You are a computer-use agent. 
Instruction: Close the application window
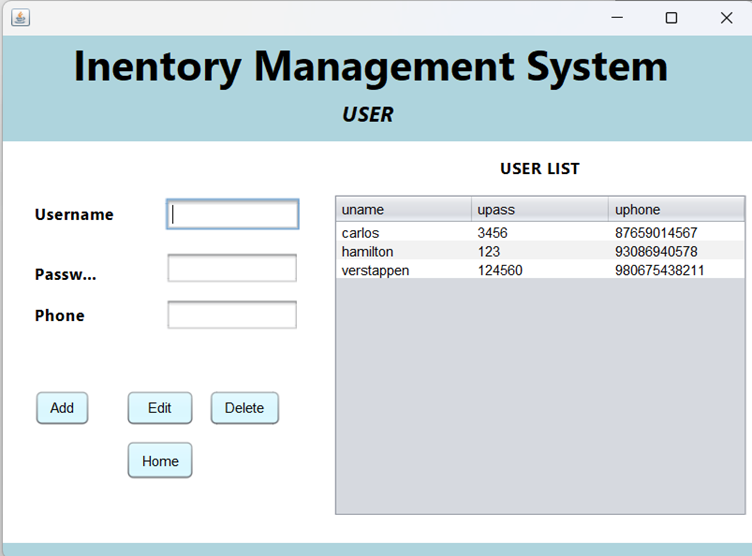point(727,18)
